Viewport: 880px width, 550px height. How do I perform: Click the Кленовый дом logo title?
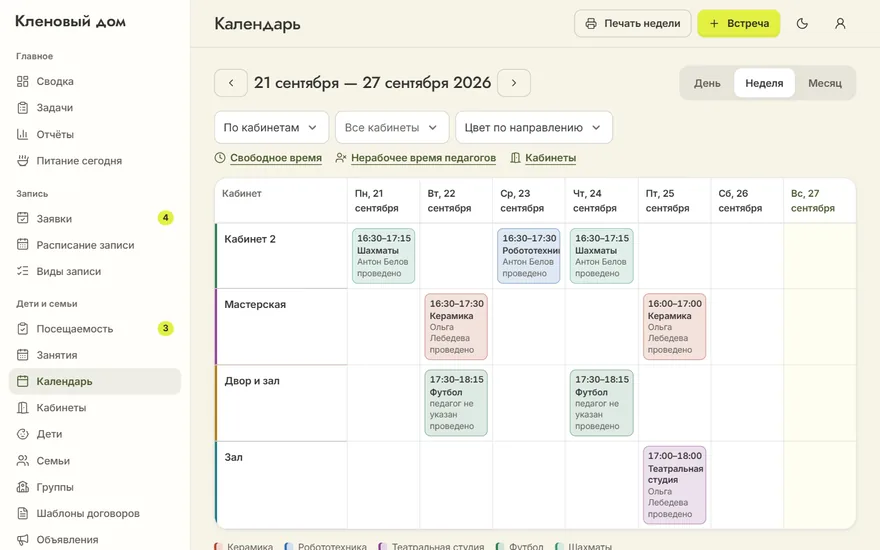click(x=70, y=22)
